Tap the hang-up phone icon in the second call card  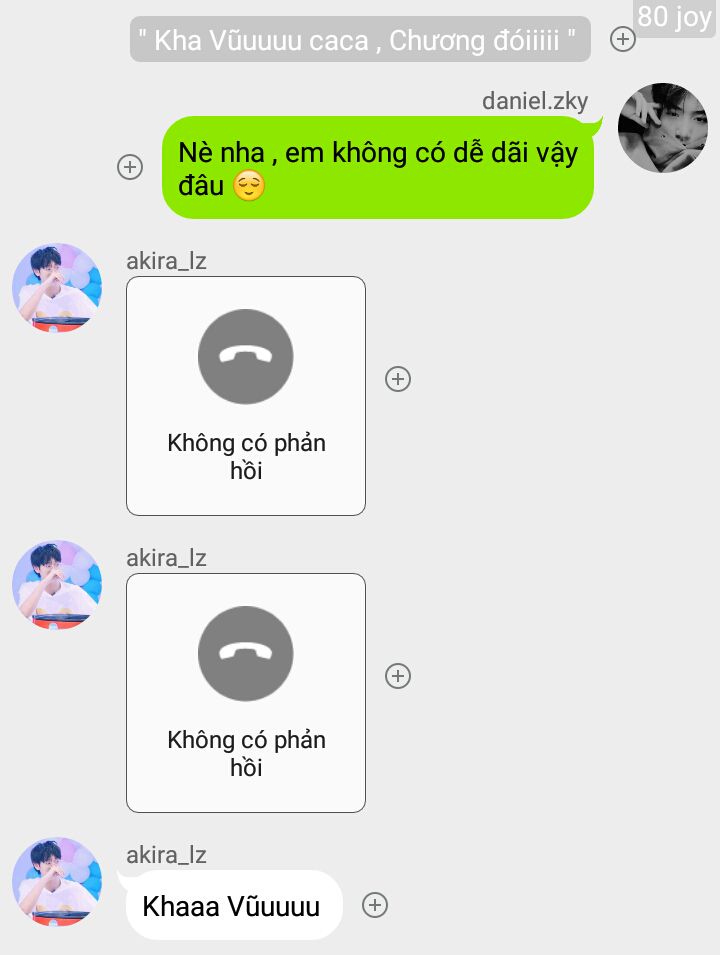(x=245, y=654)
